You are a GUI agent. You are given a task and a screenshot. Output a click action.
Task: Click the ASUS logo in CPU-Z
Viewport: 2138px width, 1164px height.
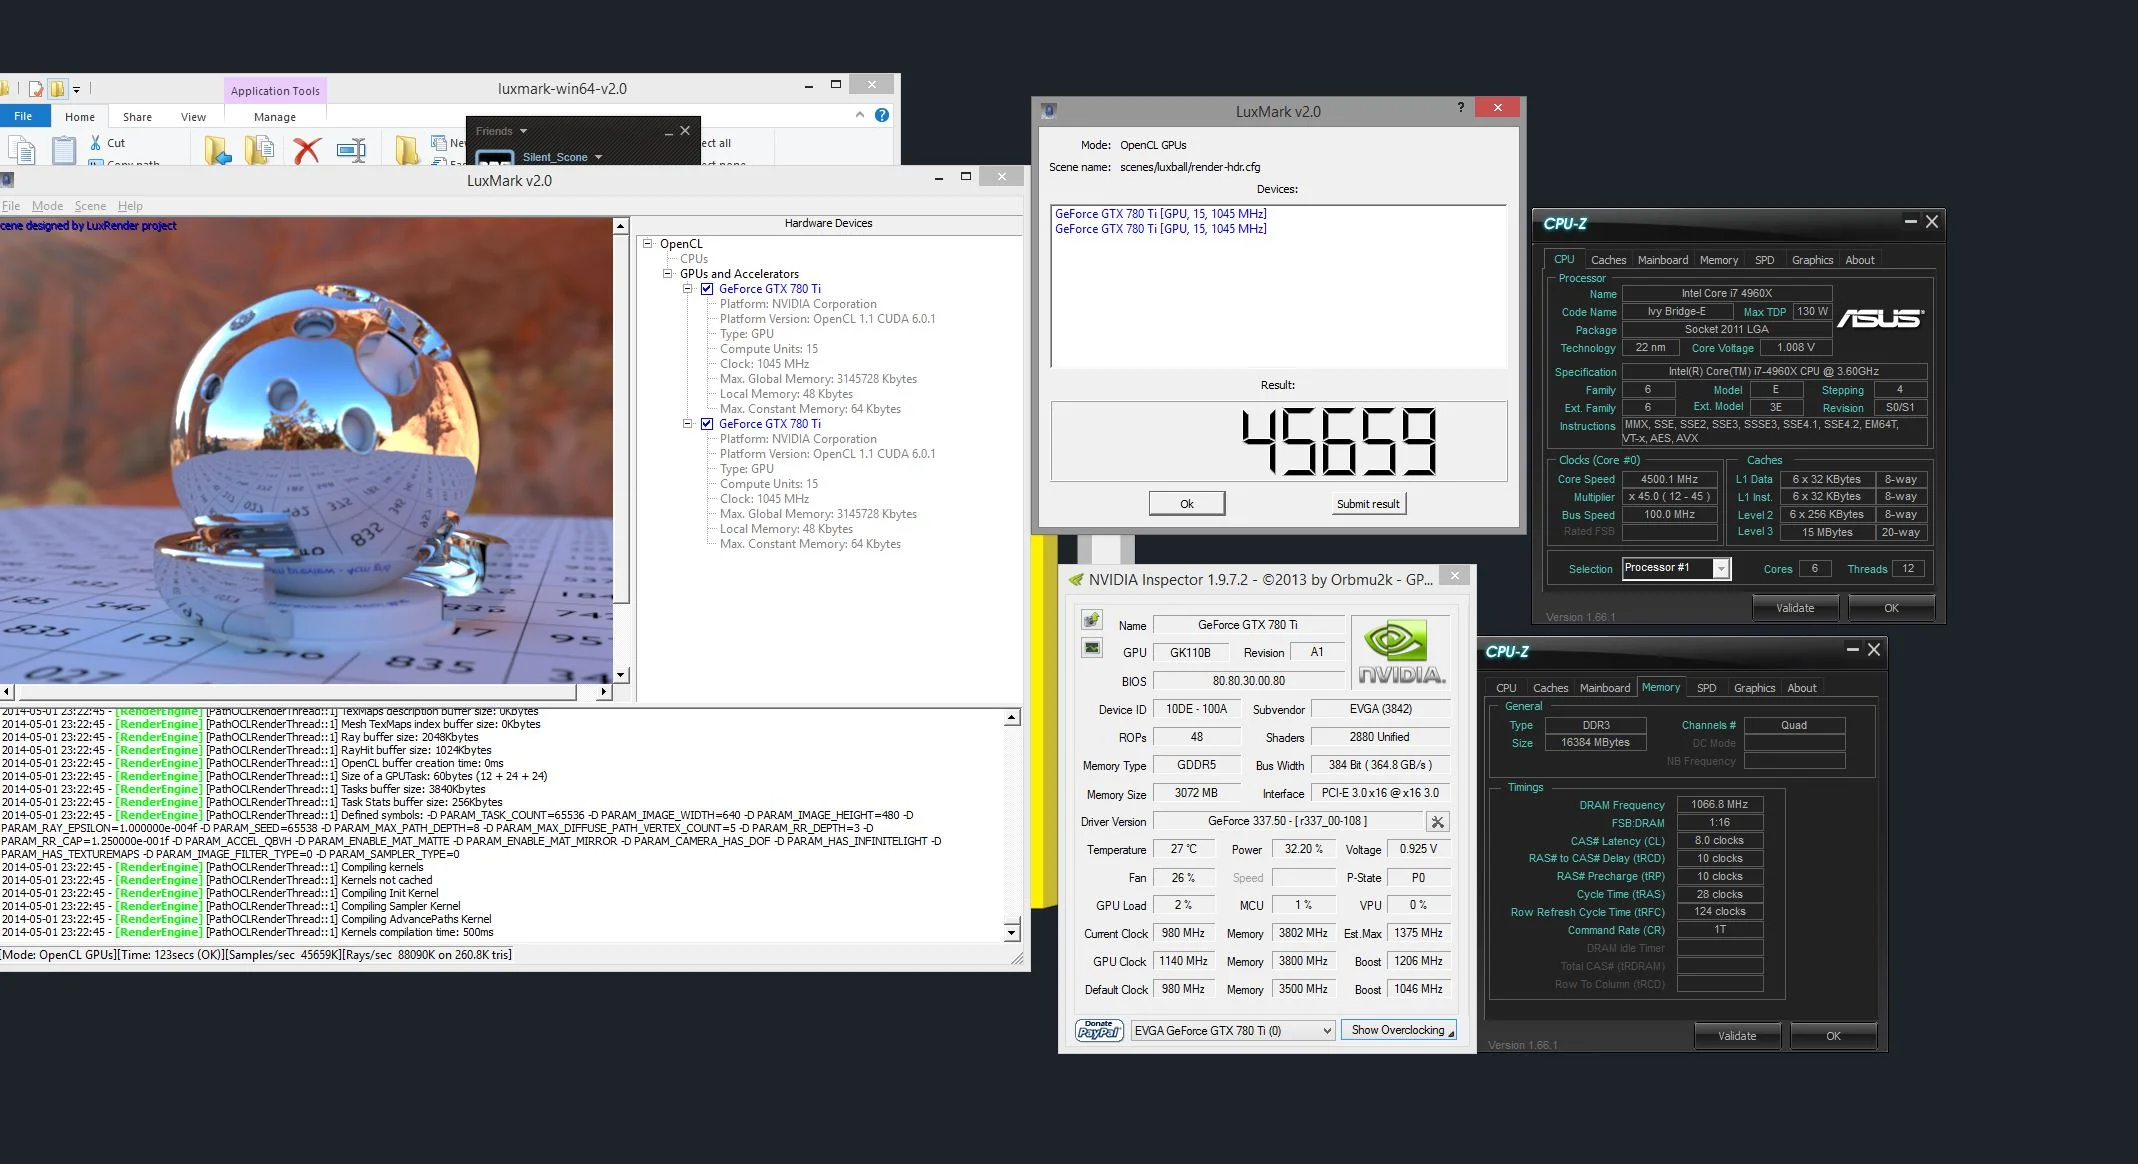tap(1880, 318)
